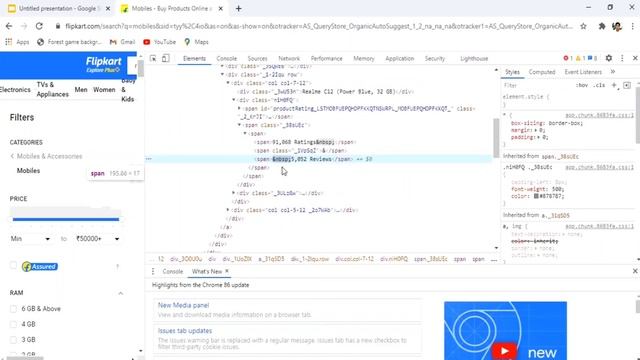Screen dimensions: 640x360
Task: Open Chrome profile avatar
Action: (x=617, y=27)
